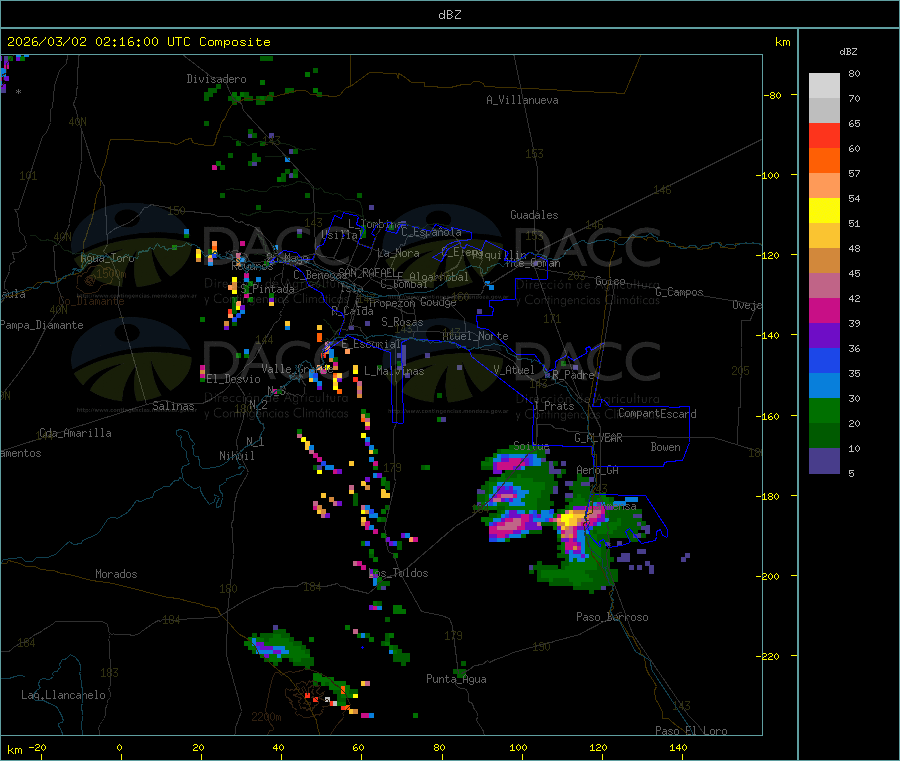
Task: Click the 'Divisadero' place label
Action: click(216, 79)
